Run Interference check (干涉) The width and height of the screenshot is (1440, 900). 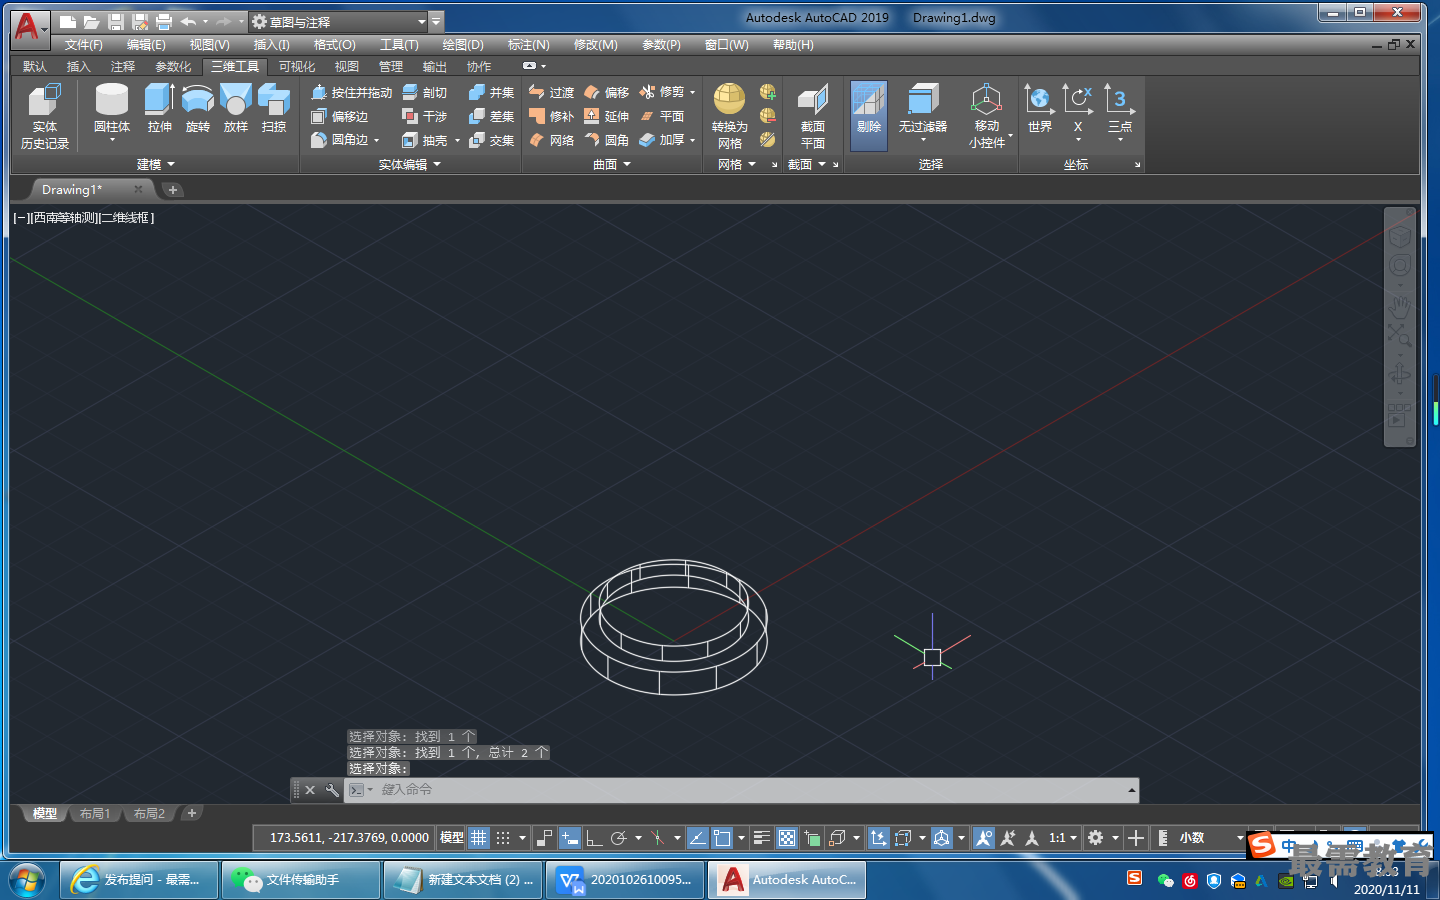[x=425, y=116]
